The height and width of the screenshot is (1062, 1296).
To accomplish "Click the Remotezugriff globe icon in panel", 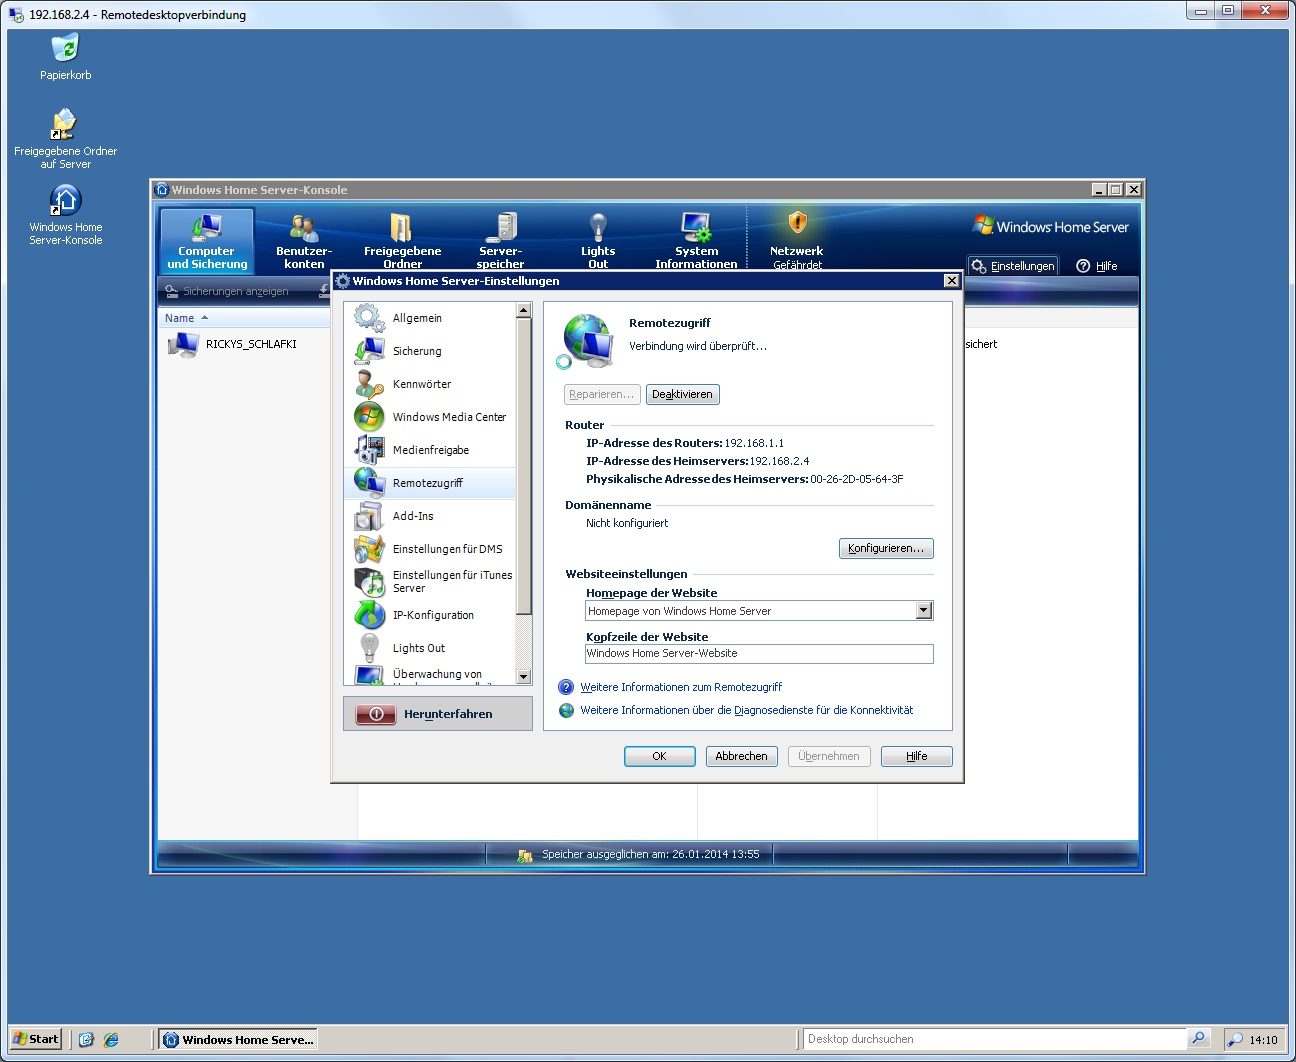I will coord(587,340).
